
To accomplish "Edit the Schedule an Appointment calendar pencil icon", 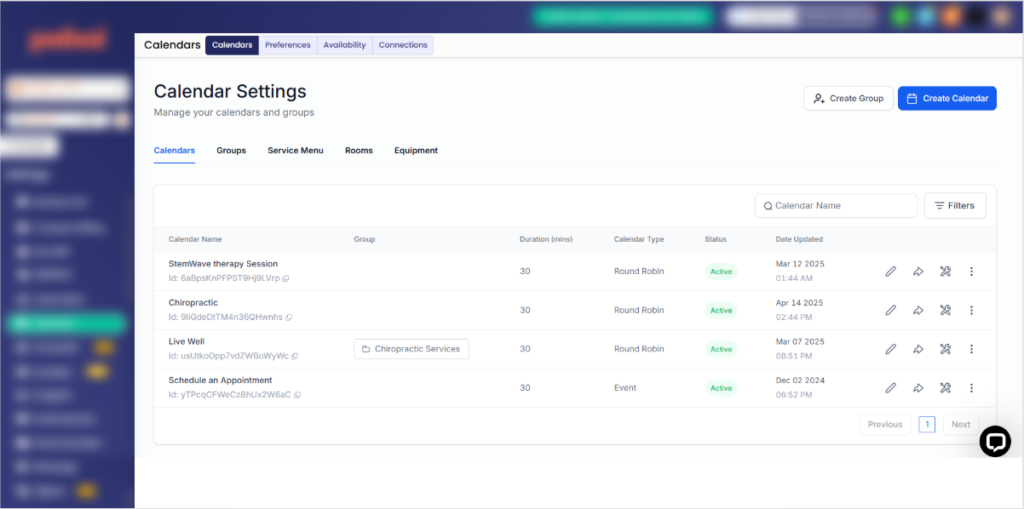I will [890, 388].
